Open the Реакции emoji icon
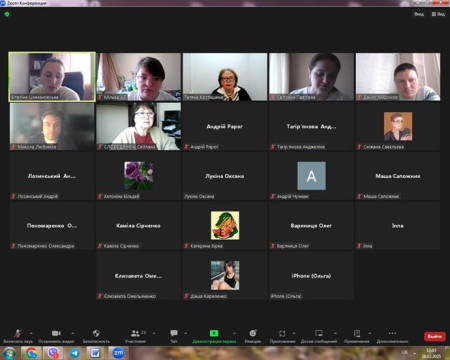This screenshot has height=360, width=450. (253, 336)
